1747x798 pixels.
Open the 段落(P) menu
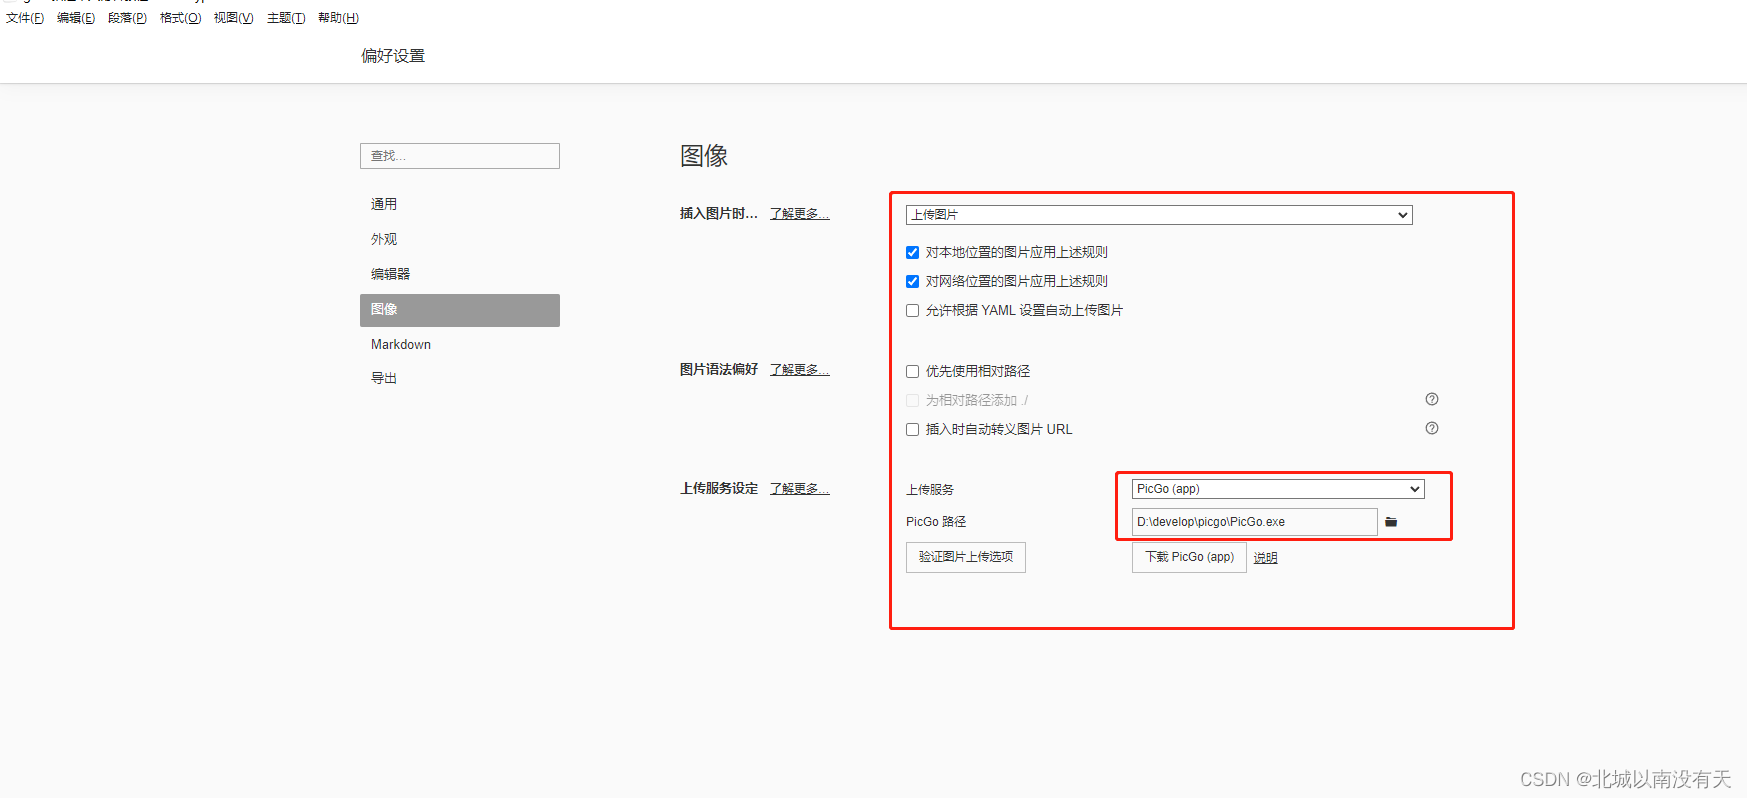tap(127, 18)
